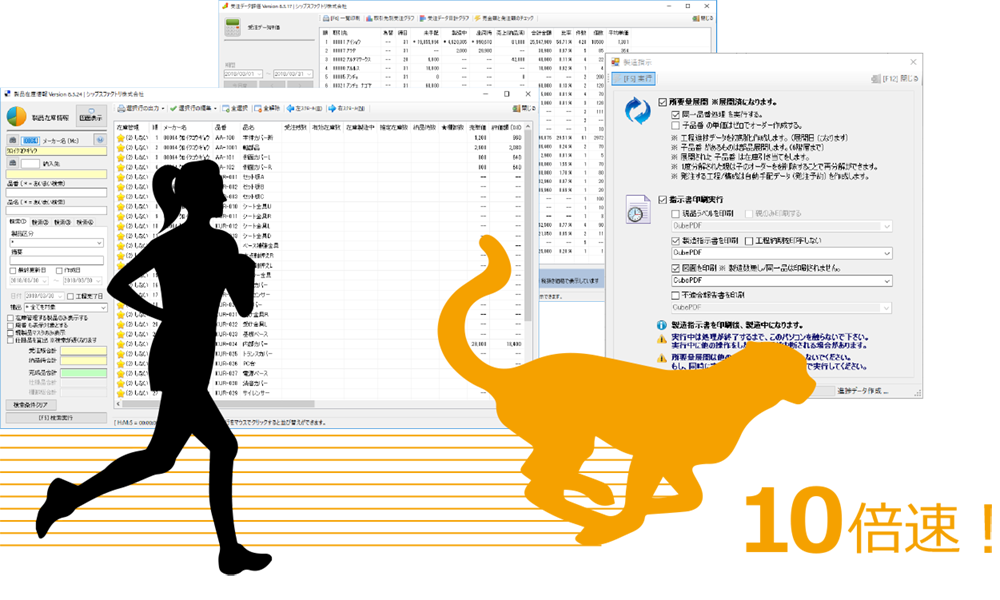
Task: Open end date dropdown under 作成日
Action: point(82,281)
